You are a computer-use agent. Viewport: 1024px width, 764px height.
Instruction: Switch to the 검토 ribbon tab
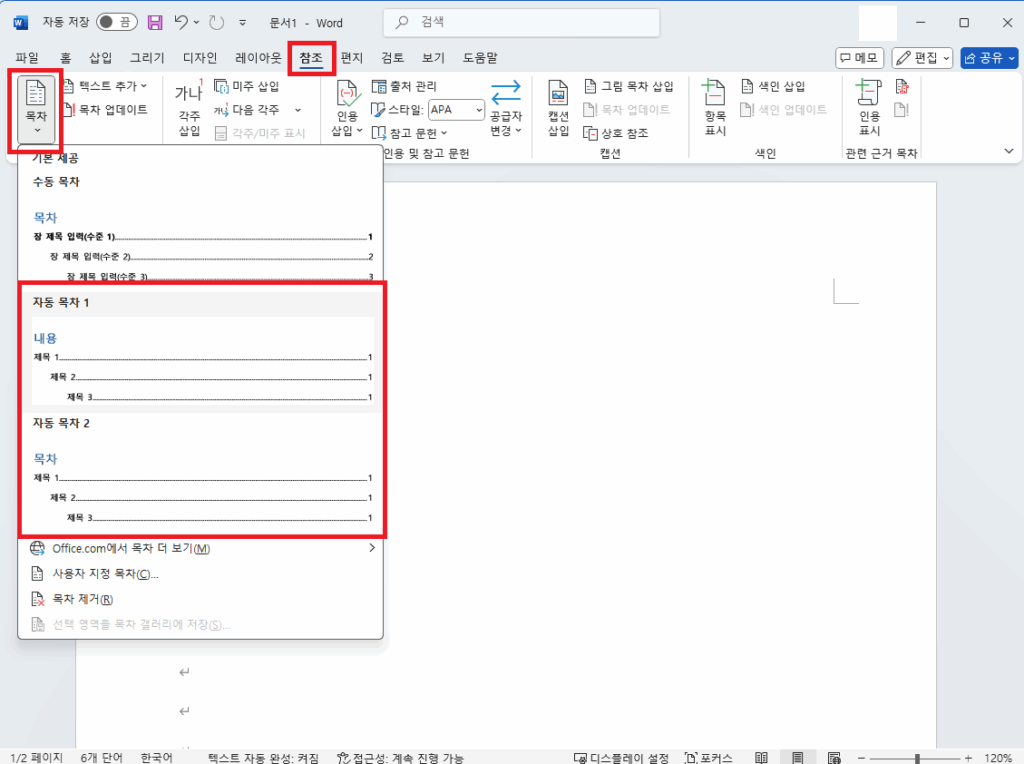[392, 57]
